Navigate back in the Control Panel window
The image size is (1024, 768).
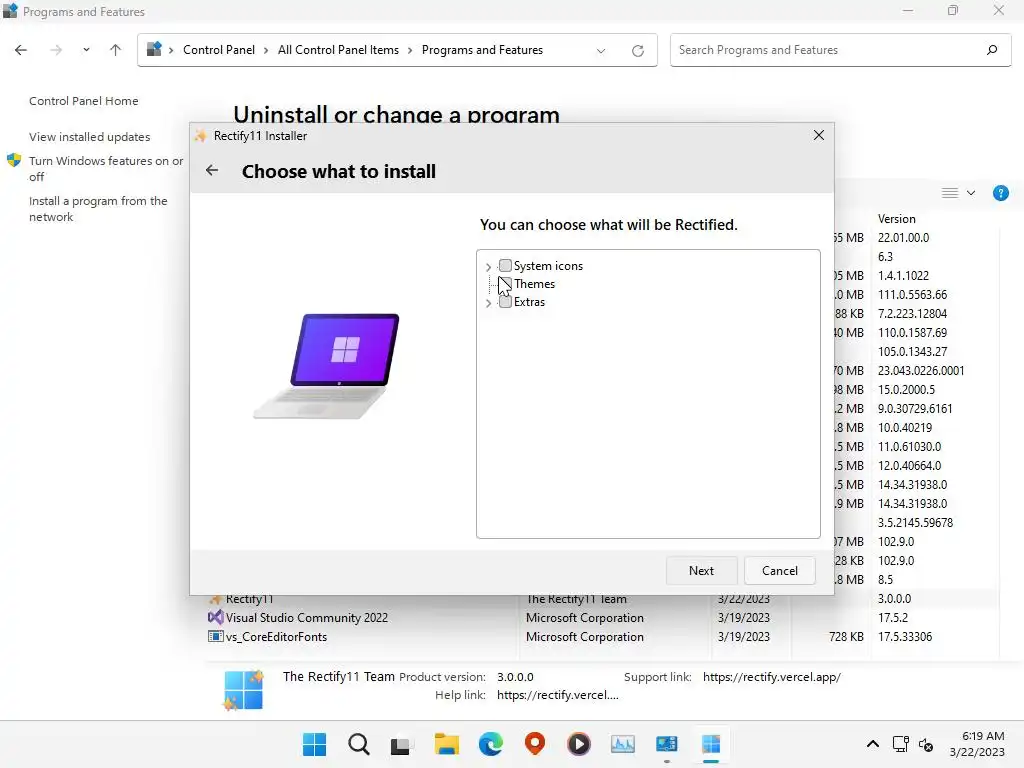[x=21, y=50]
